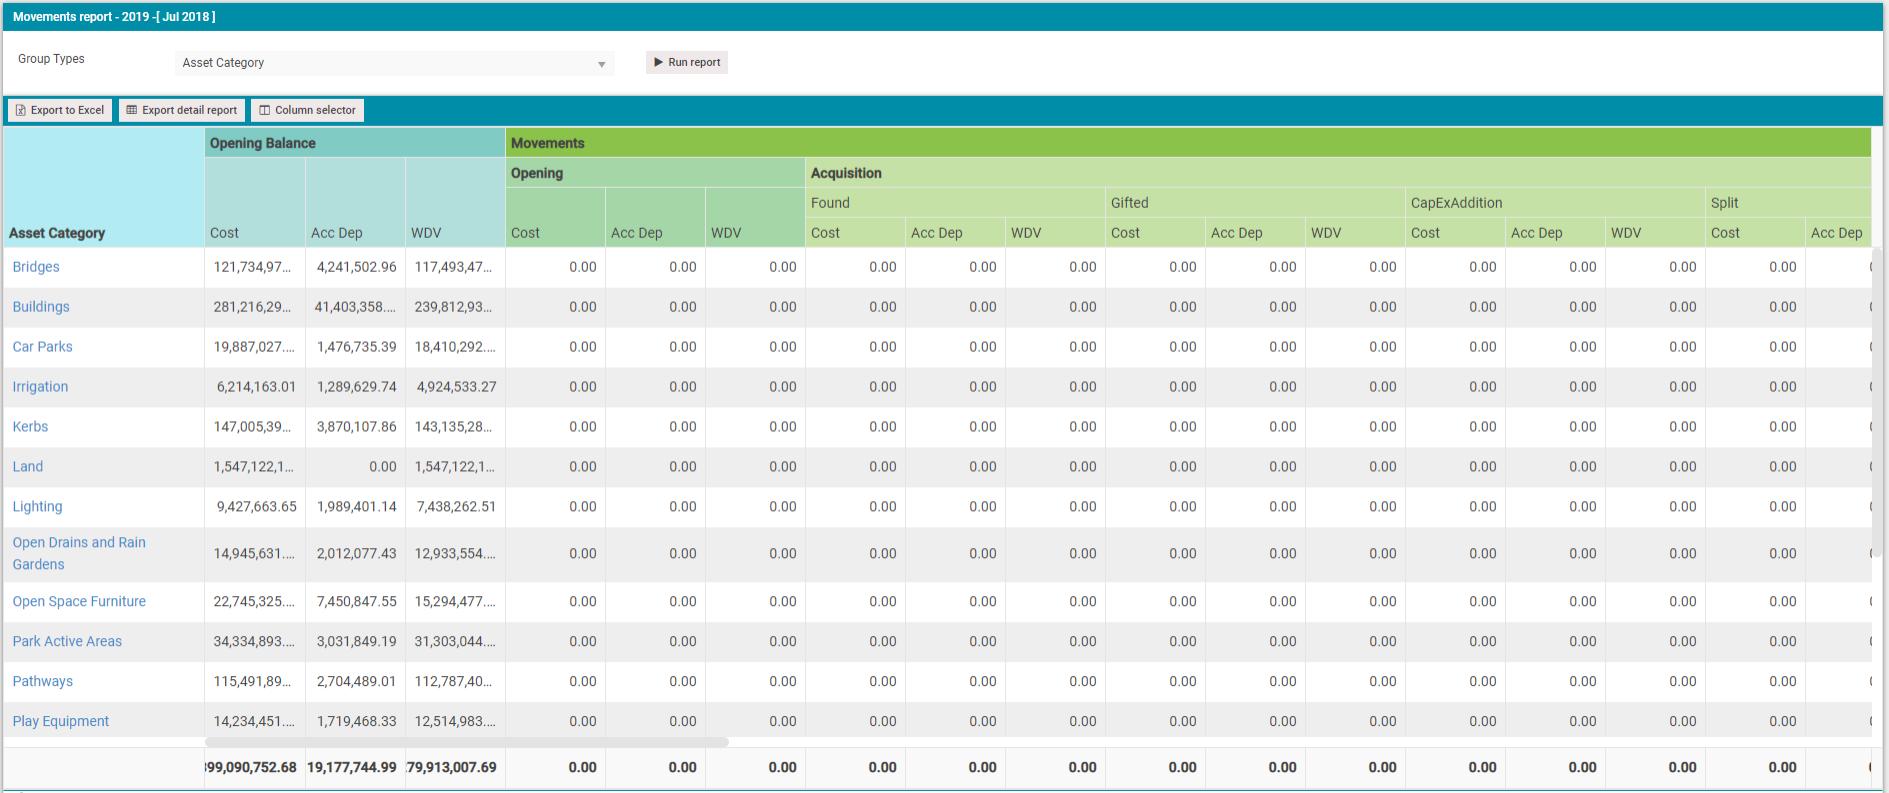The image size is (1889, 793).
Task: Open the Buildings category link
Action: pyautogui.click(x=41, y=307)
